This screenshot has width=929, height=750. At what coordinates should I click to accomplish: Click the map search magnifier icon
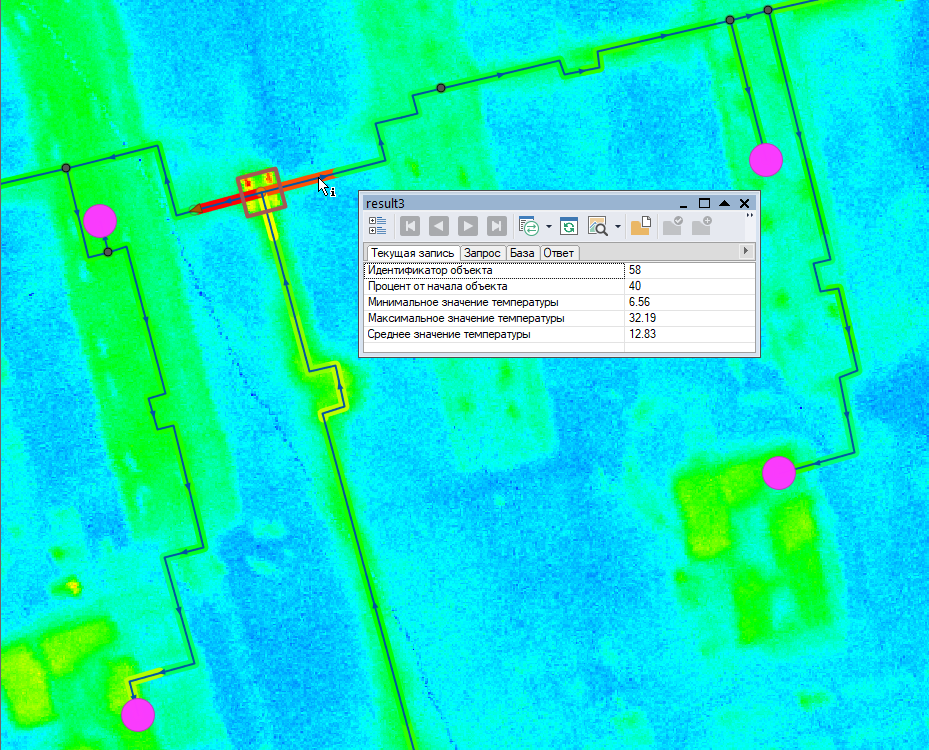[598, 226]
